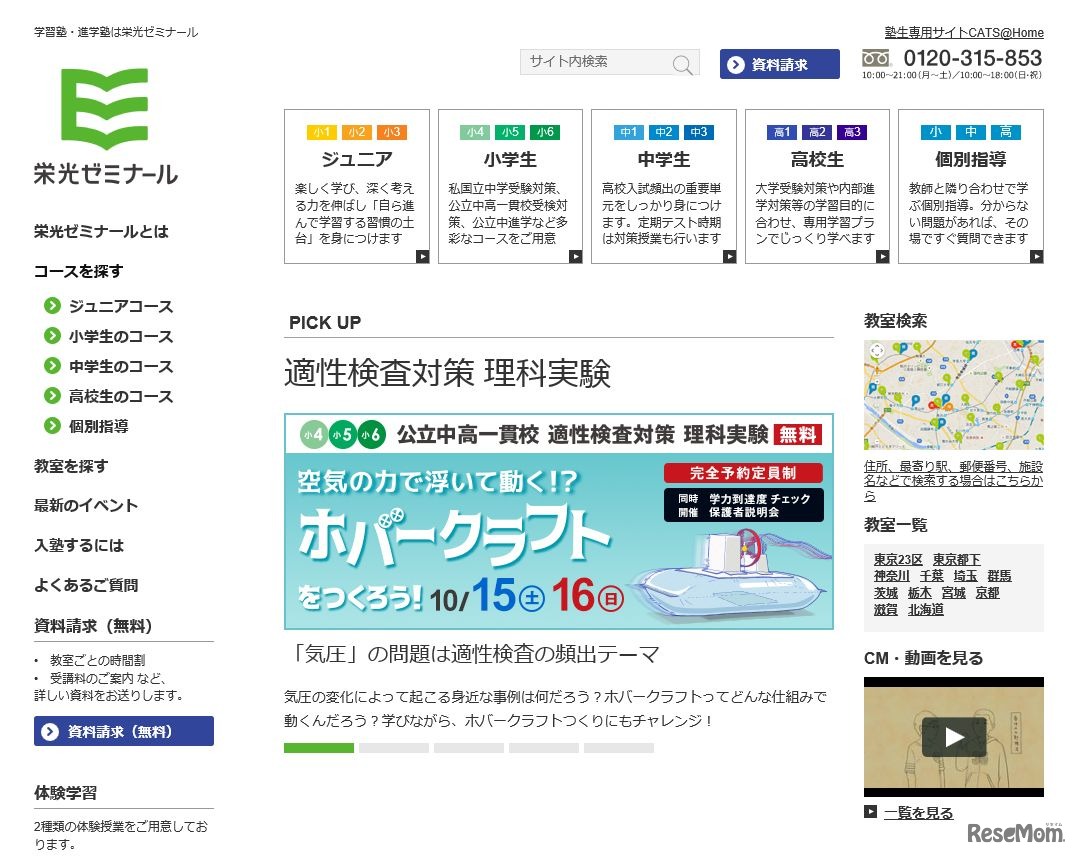The image size is (1078, 856).
Task: Click the 0120-315-853 phone number
Action: [972, 58]
